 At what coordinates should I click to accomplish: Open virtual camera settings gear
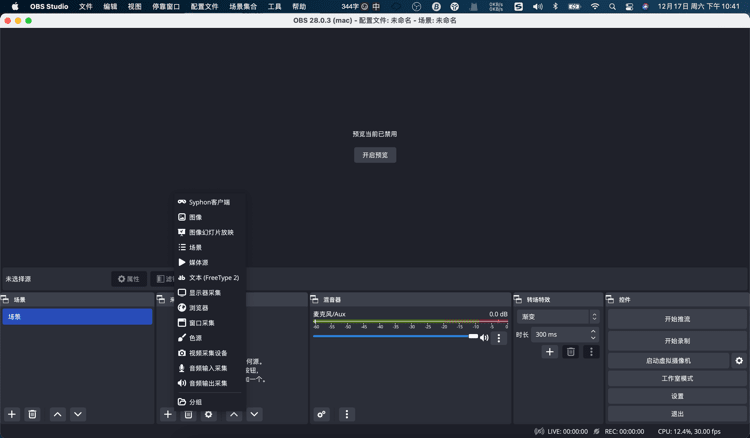tap(739, 361)
